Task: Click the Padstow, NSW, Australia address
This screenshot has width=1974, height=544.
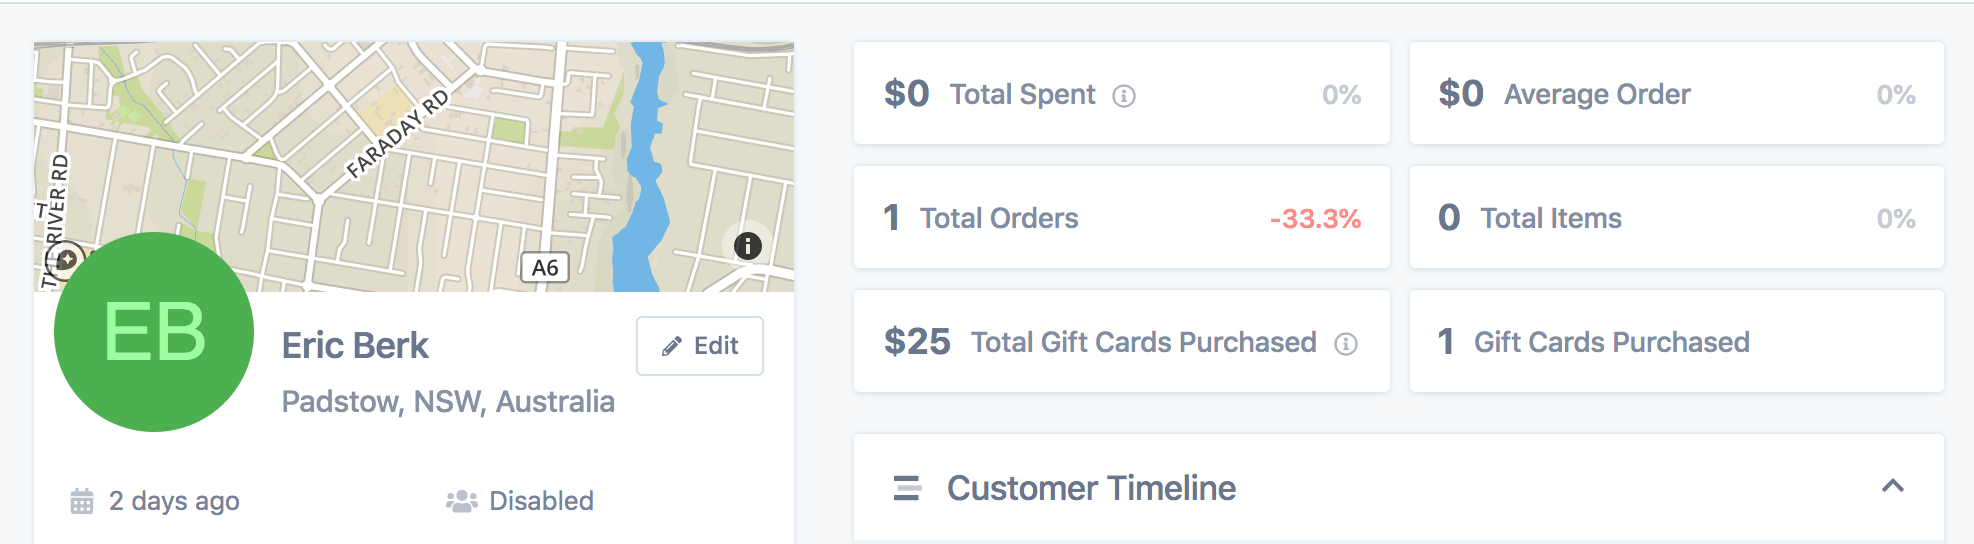Action: tap(448, 402)
